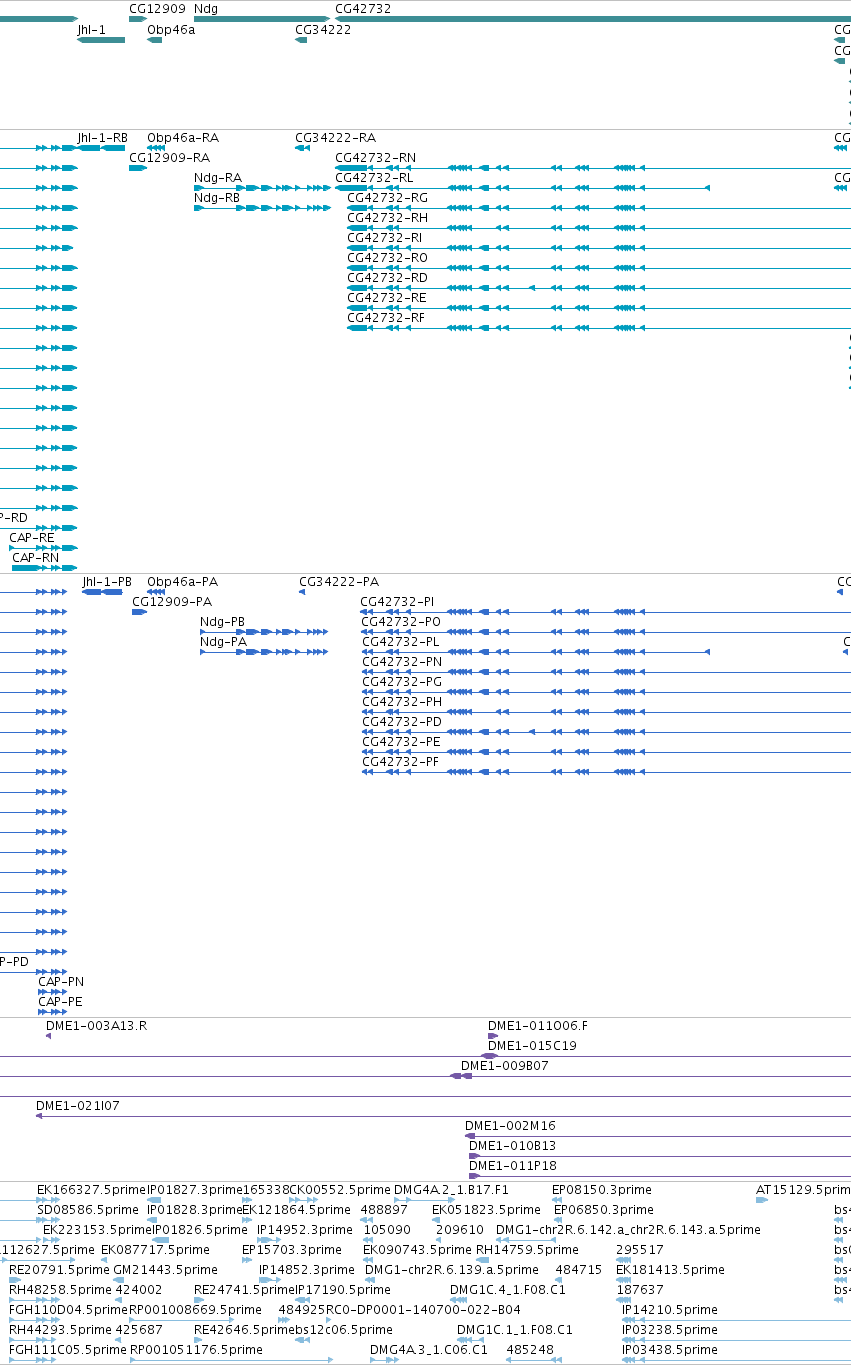Select the Jhl-1 gene label

tap(91, 30)
